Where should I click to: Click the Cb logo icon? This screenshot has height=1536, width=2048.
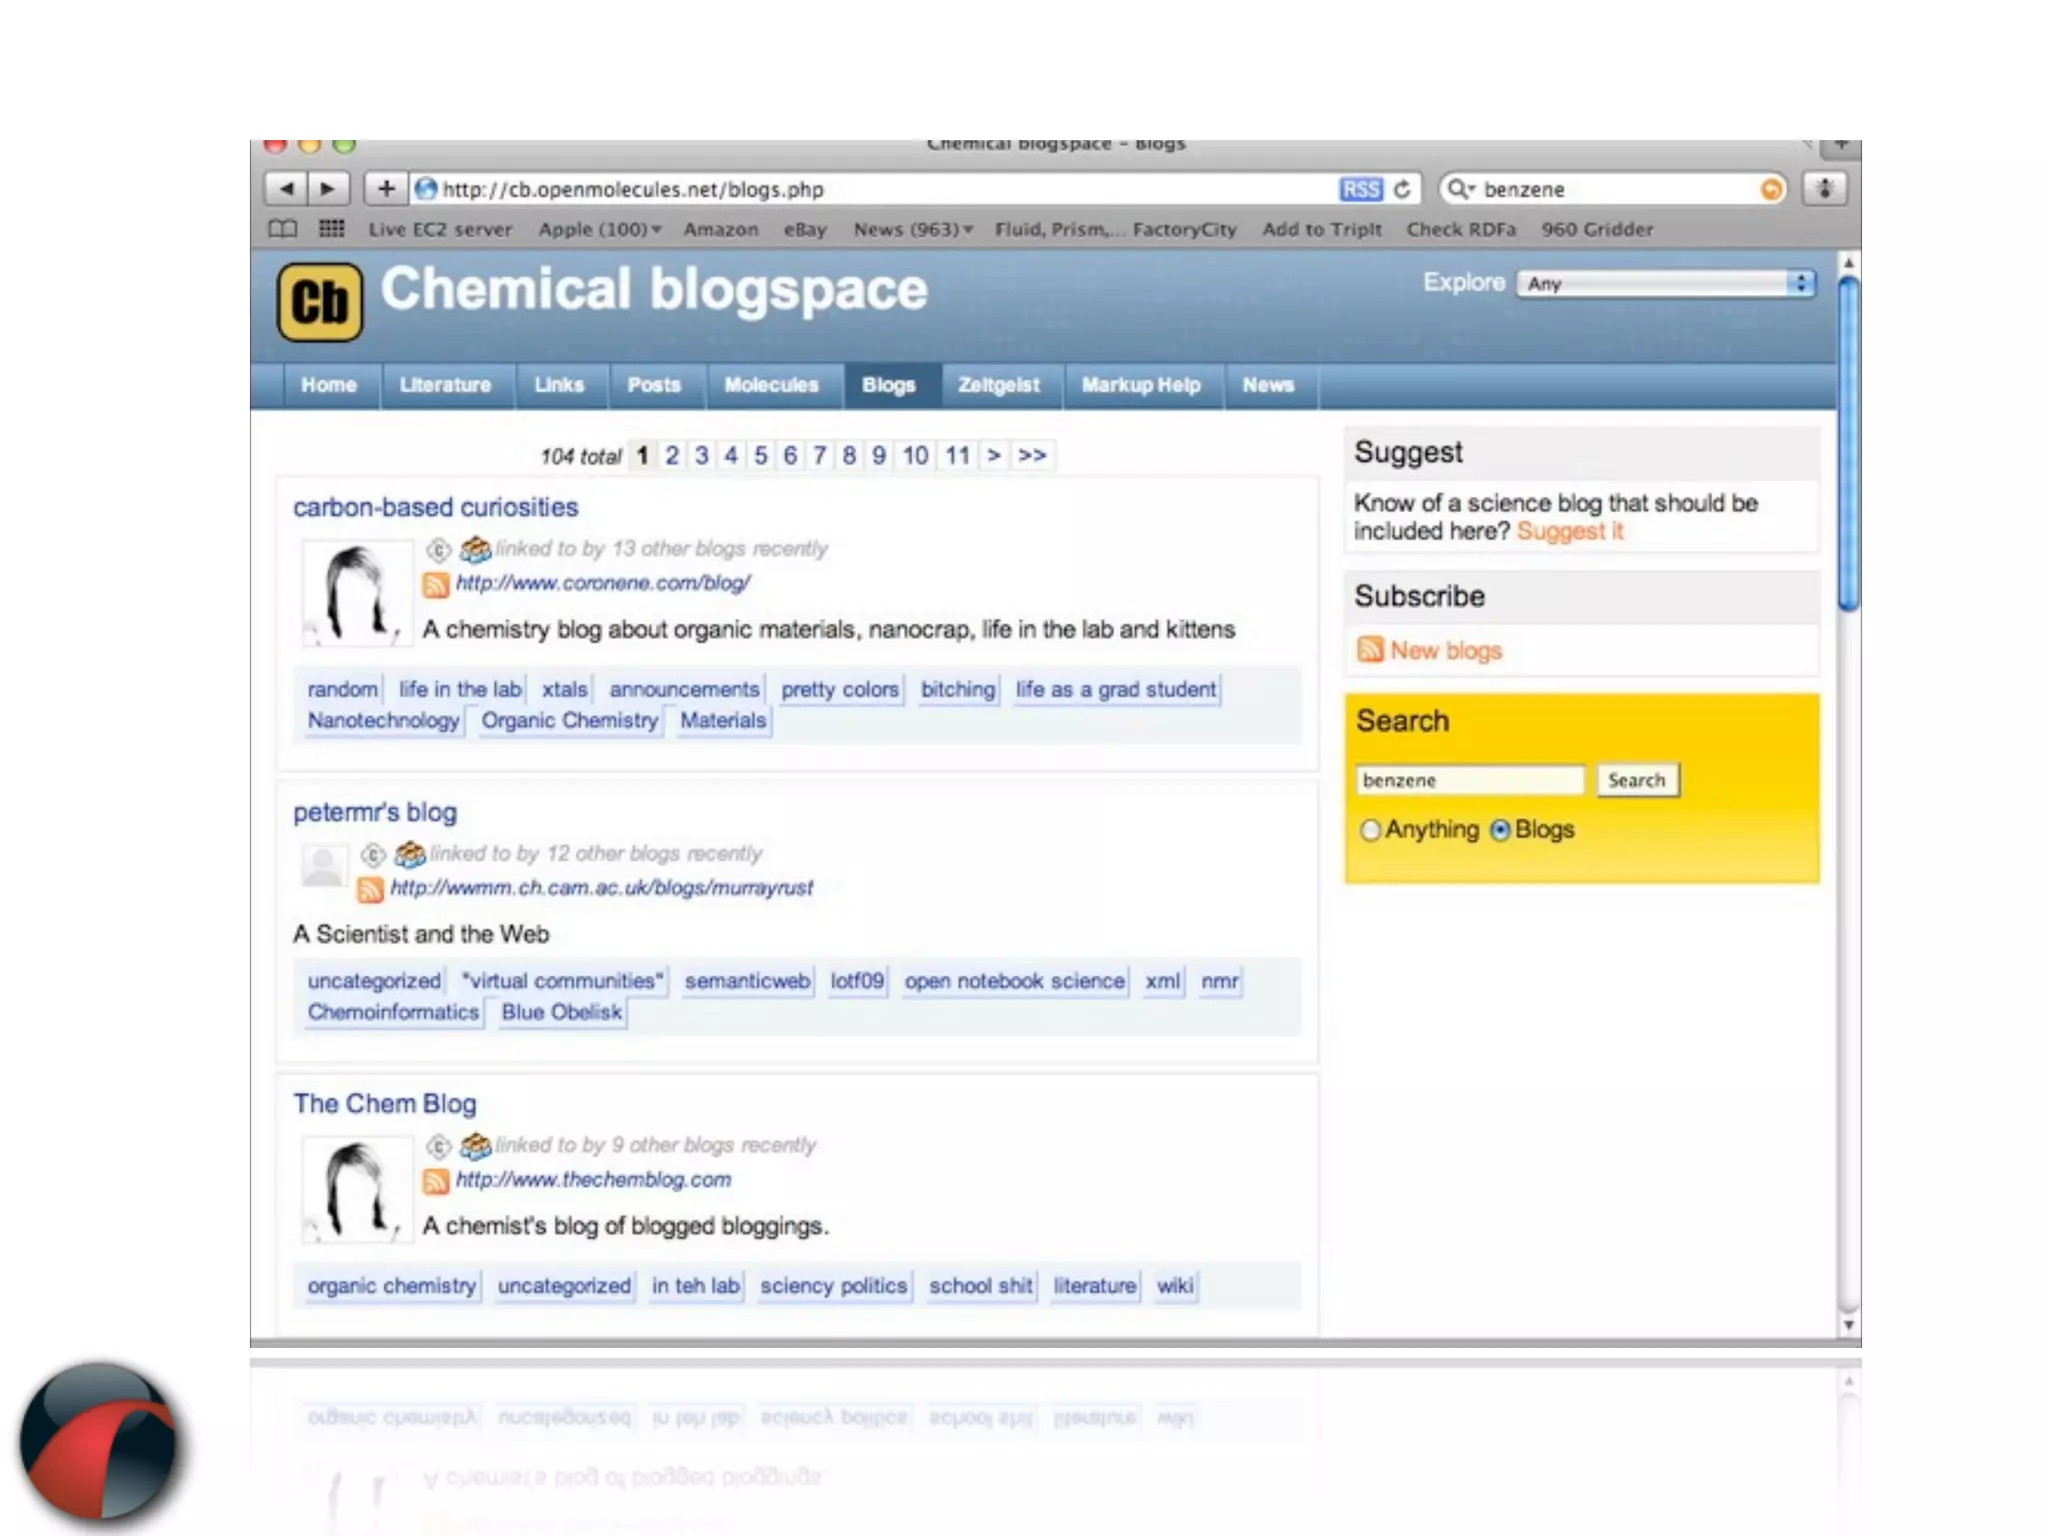(320, 302)
